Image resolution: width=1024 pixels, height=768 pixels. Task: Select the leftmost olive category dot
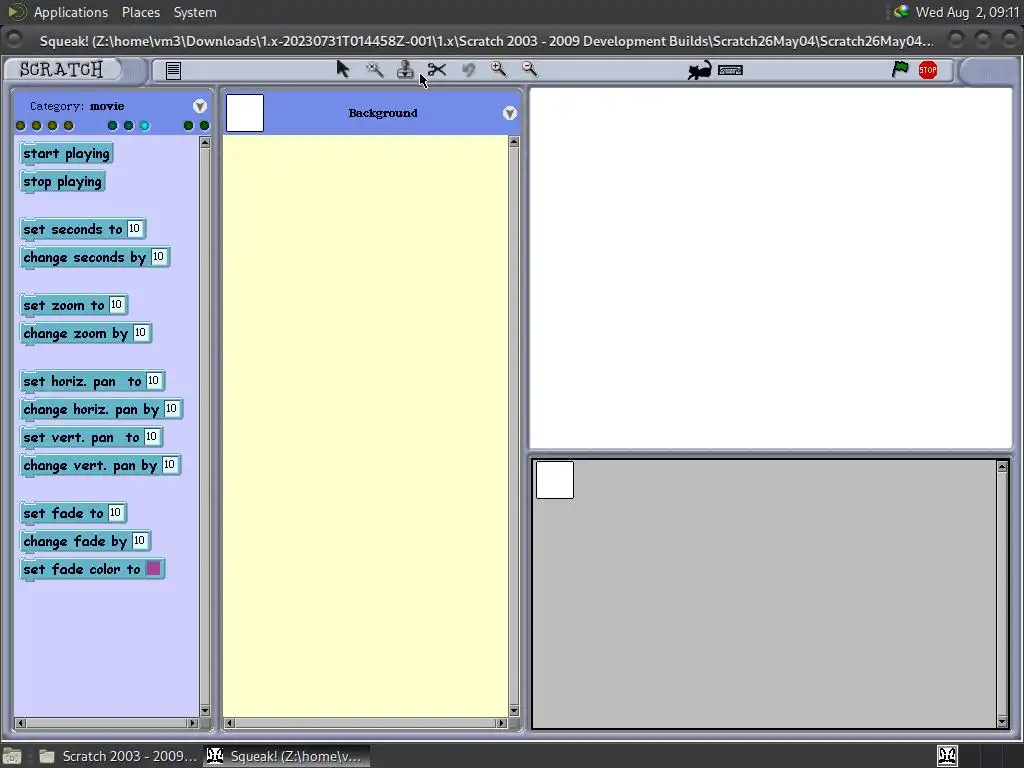[20, 125]
